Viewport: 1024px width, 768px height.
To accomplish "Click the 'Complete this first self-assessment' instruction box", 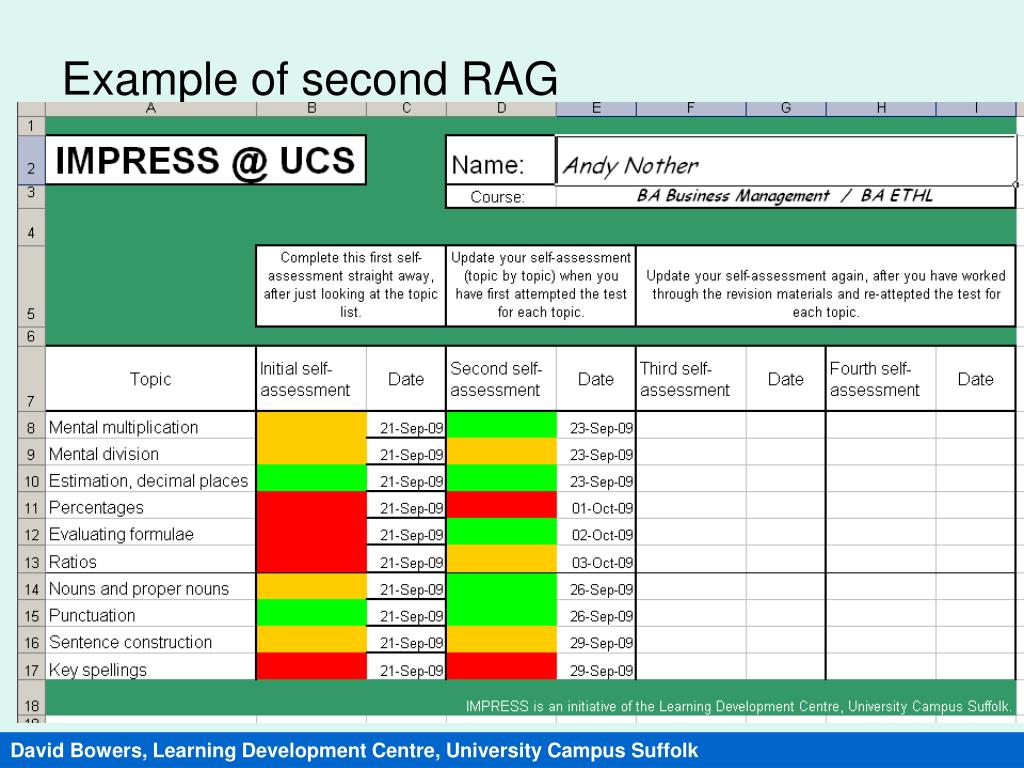I will pyautogui.click(x=351, y=285).
